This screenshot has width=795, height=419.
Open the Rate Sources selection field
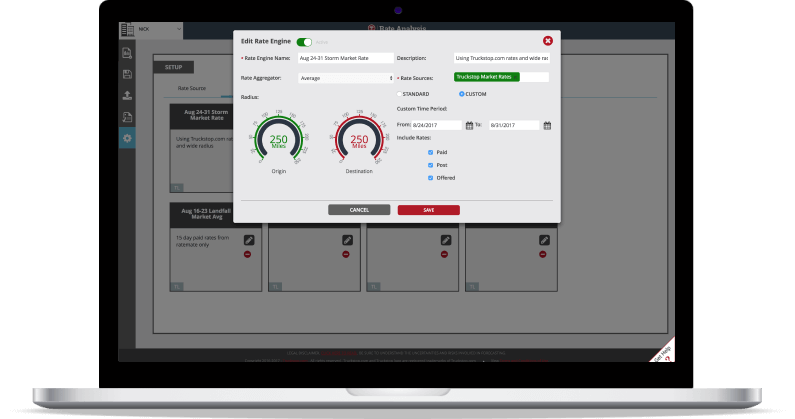pos(500,76)
